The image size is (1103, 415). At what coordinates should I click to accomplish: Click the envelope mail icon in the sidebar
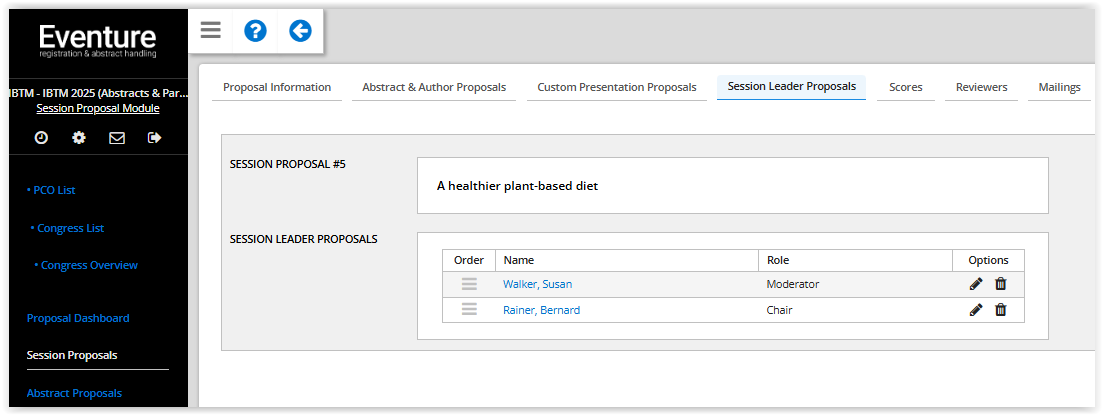pos(117,138)
